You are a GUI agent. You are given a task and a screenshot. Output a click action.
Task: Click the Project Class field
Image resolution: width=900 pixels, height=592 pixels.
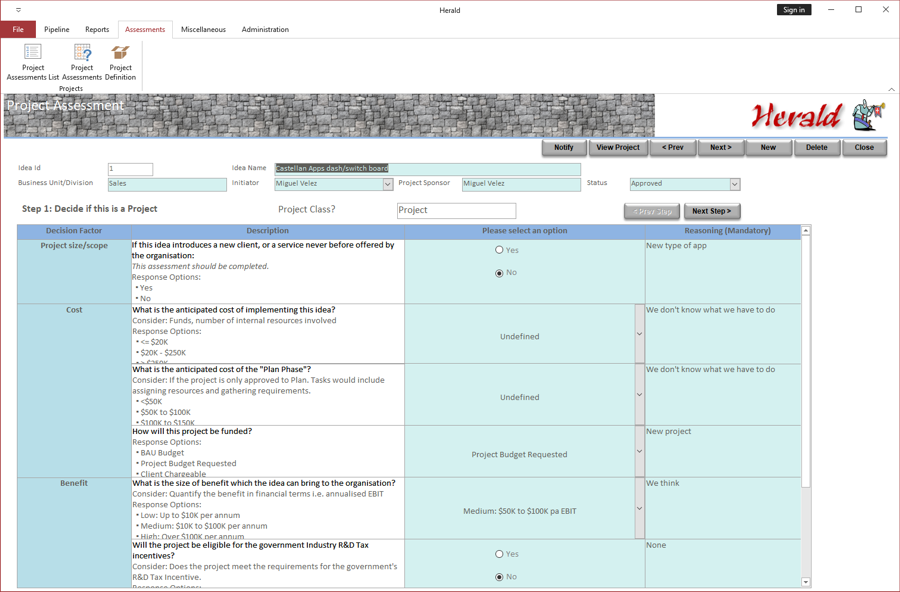(x=456, y=210)
